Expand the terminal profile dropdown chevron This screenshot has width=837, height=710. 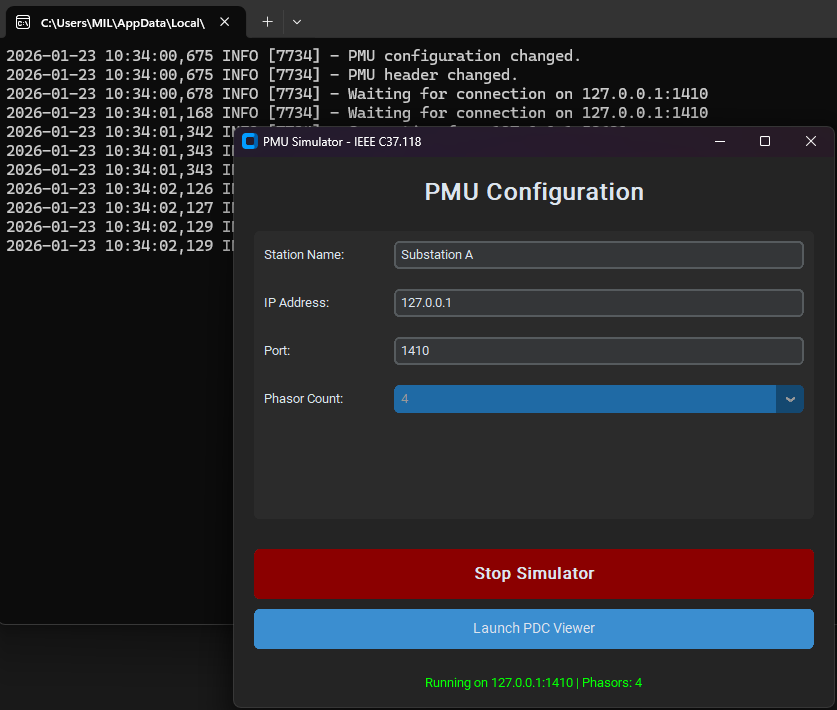point(297,21)
